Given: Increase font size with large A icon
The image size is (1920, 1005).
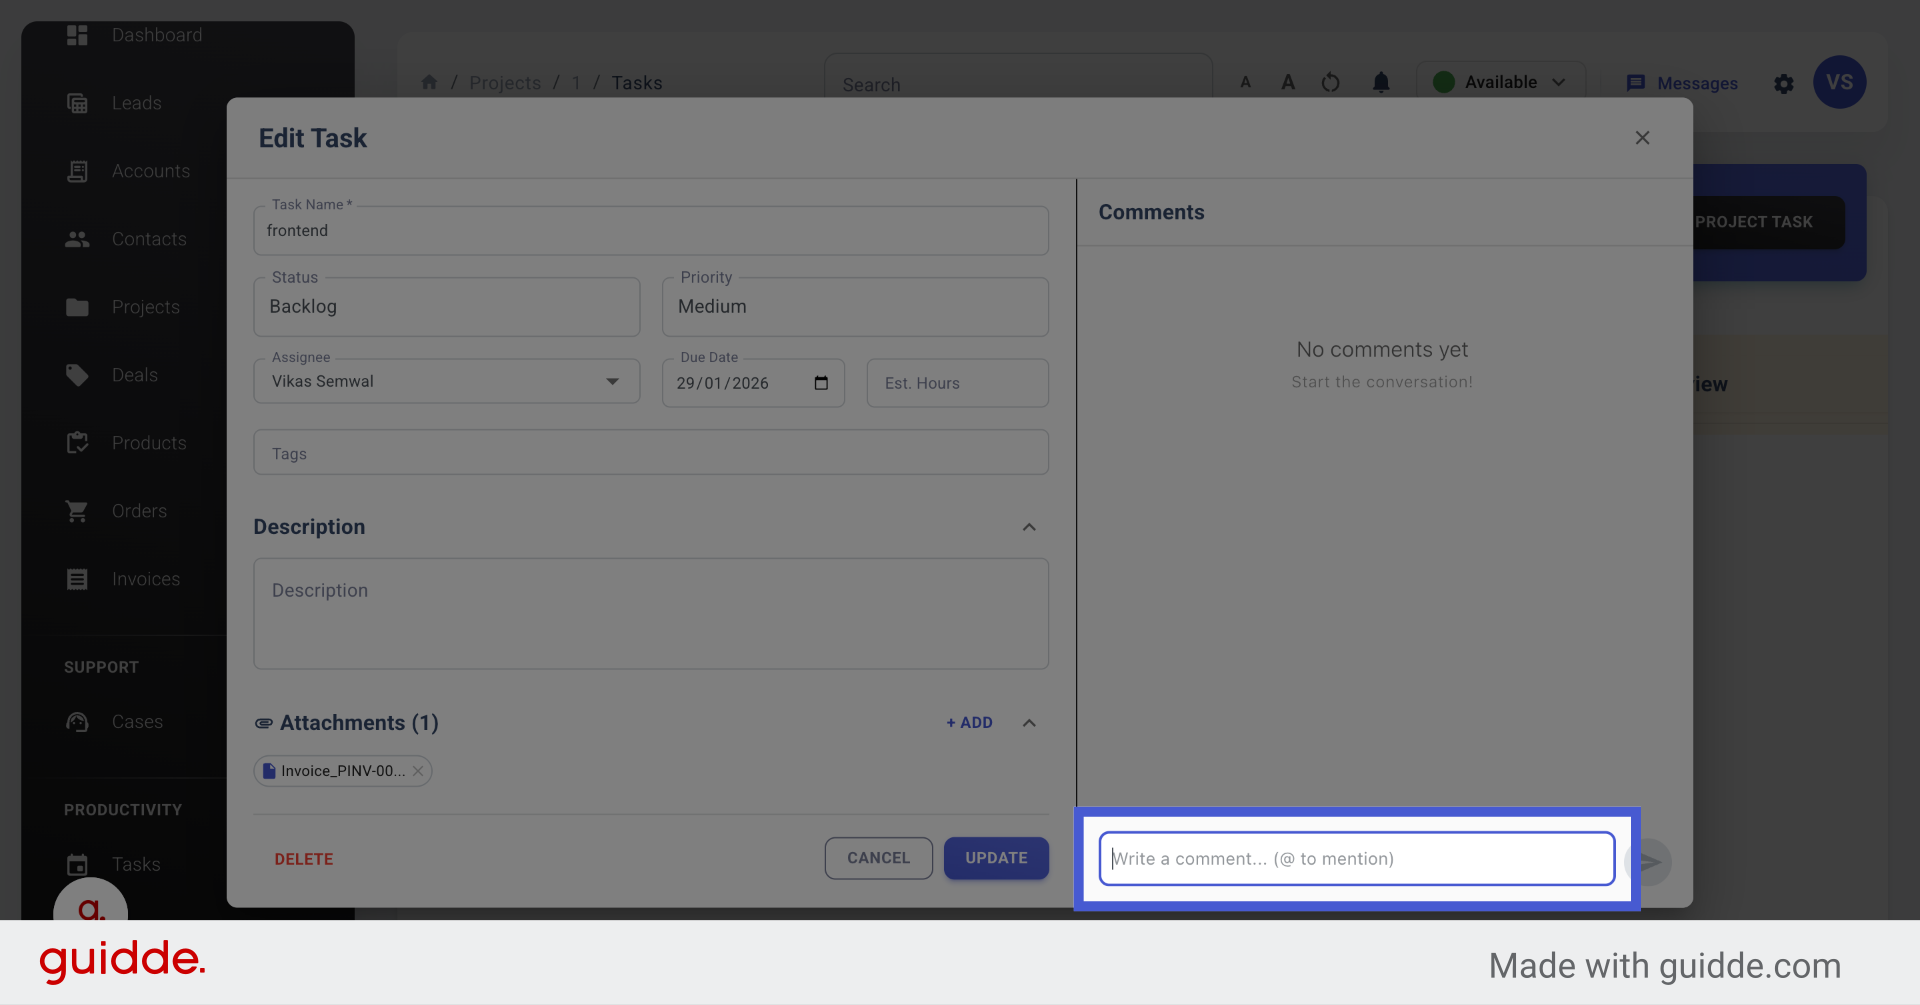Looking at the screenshot, I should [1288, 82].
